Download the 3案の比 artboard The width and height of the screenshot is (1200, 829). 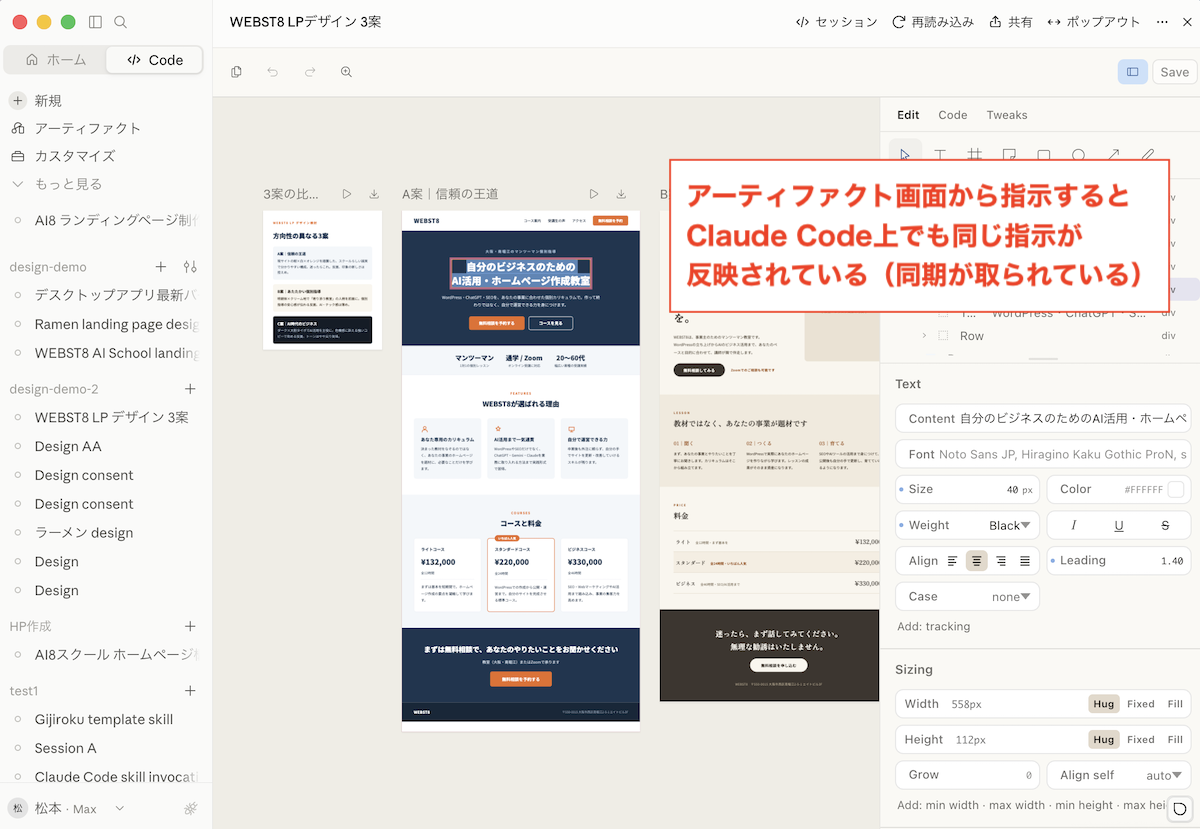coord(374,194)
